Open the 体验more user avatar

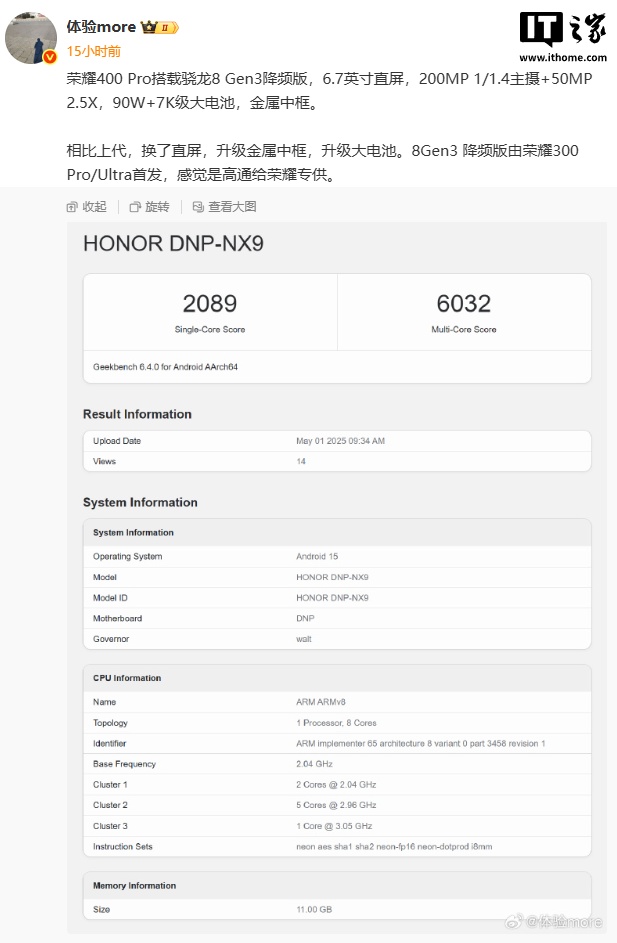point(31,37)
